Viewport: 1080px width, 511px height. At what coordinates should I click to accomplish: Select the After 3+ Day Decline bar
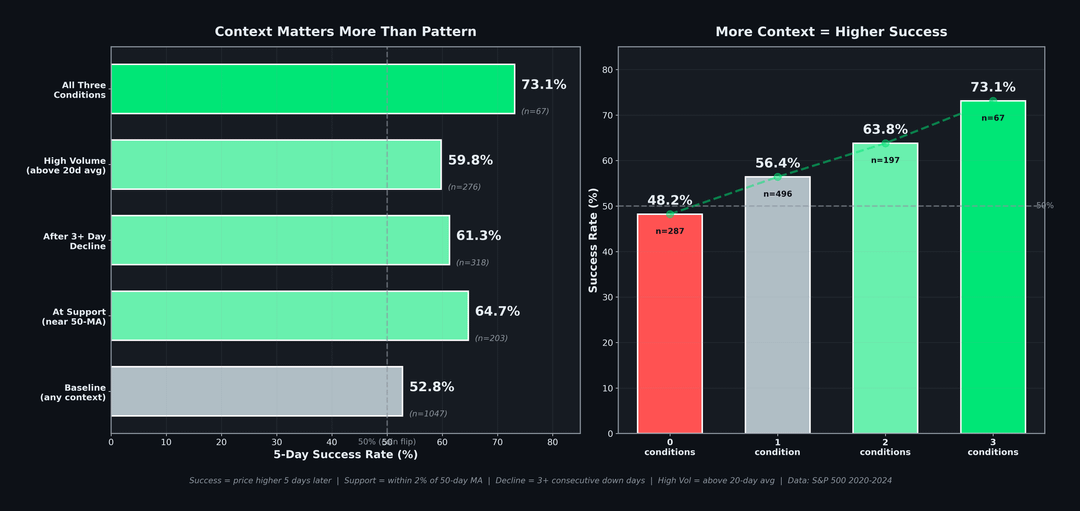coord(280,240)
